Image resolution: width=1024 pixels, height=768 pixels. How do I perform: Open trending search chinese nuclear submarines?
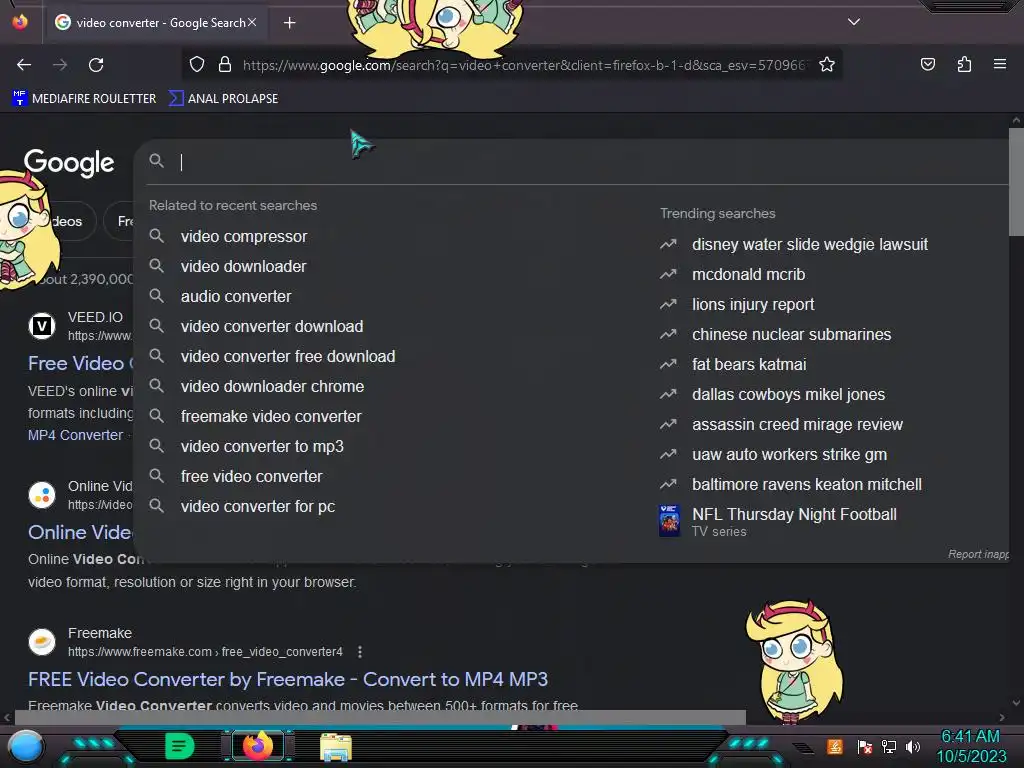[x=792, y=334]
